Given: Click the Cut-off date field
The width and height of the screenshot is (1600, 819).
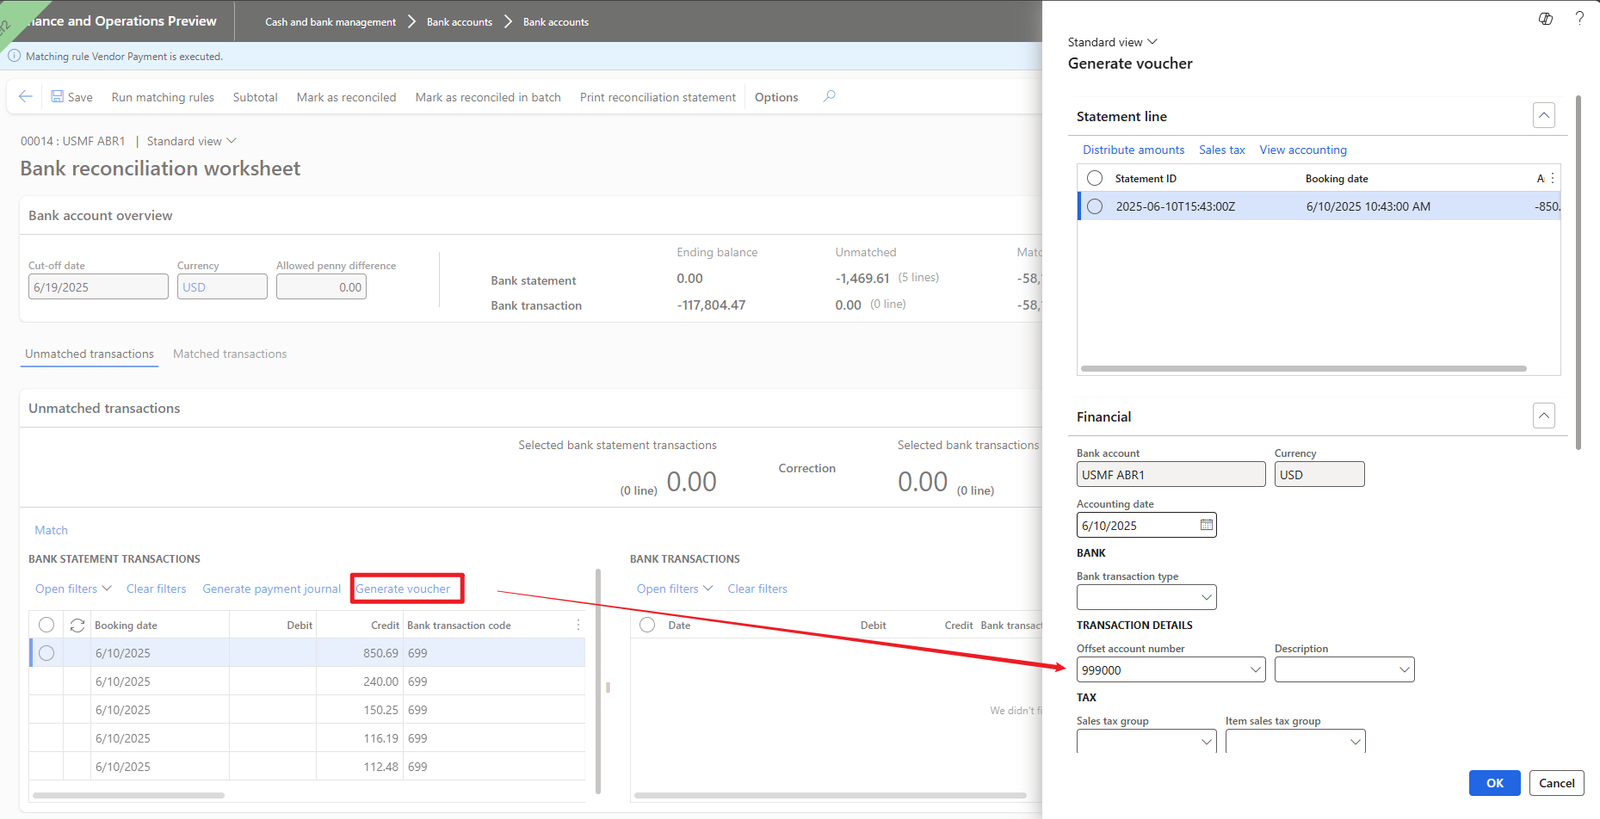Looking at the screenshot, I should click(98, 287).
